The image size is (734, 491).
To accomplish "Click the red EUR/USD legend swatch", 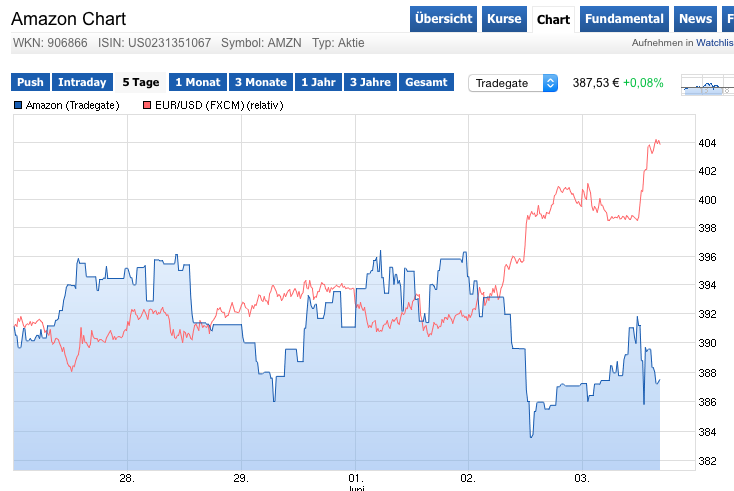I will coord(147,105).
